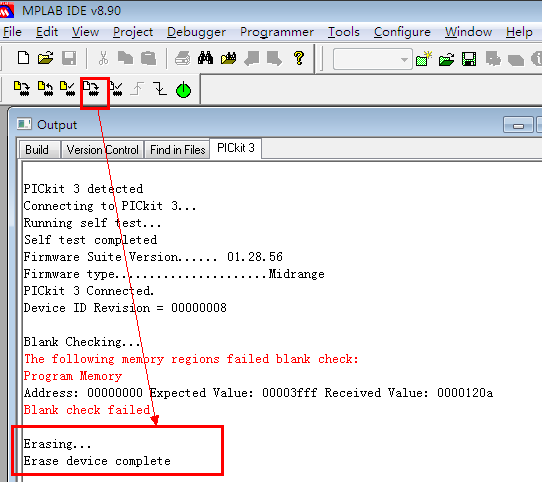Viewport: 542px width, 482px height.
Task: Click the 'Running self test...' line
Action: 92,223
